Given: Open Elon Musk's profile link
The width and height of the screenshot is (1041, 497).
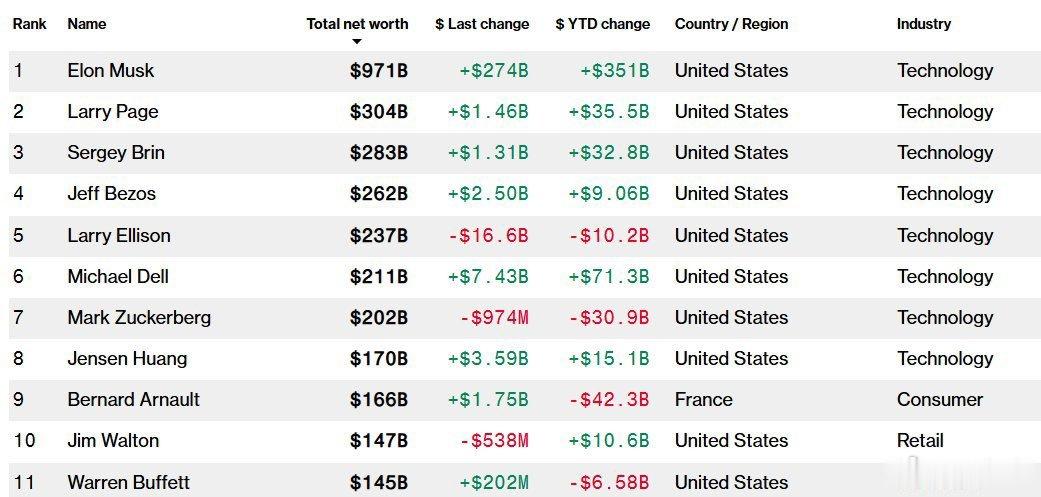Looking at the screenshot, I should pyautogui.click(x=110, y=70).
